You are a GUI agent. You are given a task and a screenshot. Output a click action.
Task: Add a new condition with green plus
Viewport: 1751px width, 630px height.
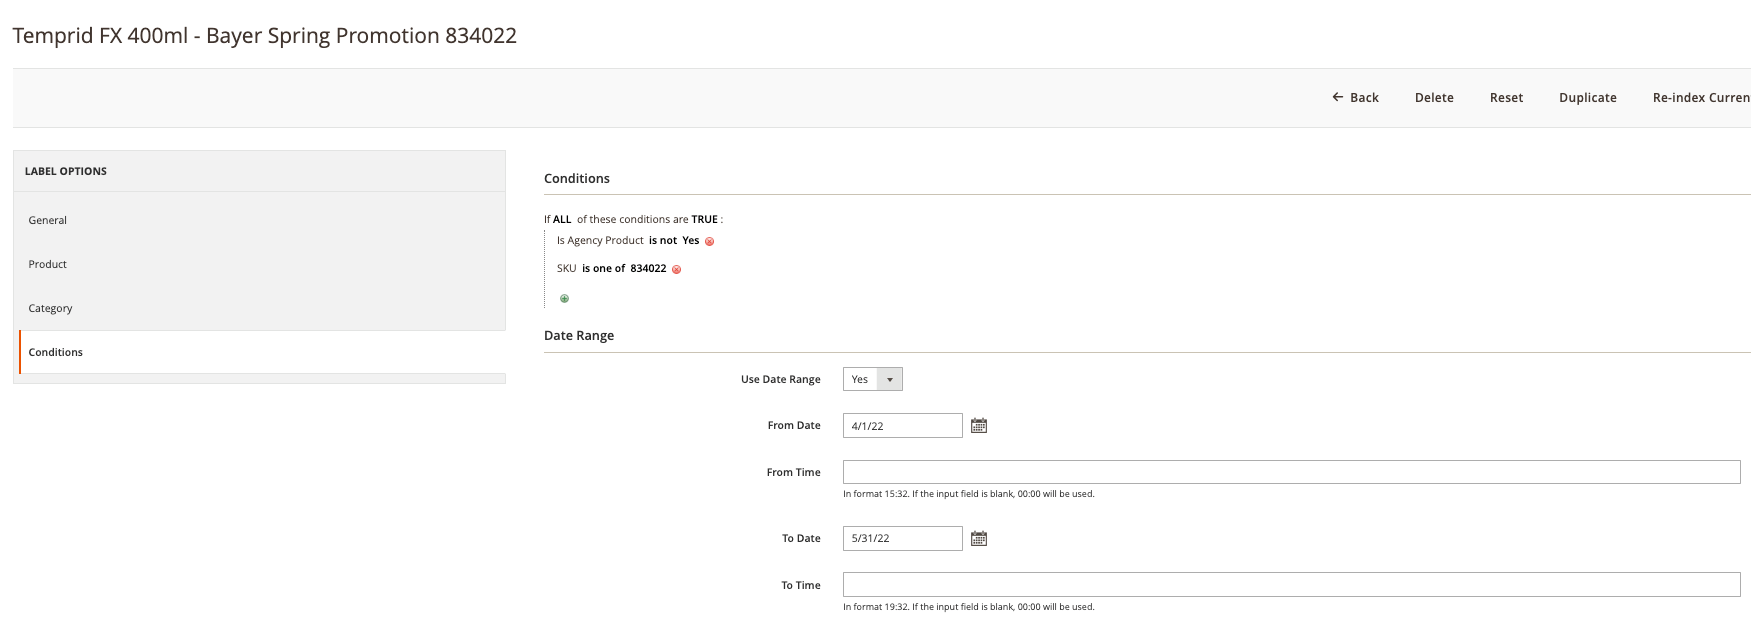point(565,299)
